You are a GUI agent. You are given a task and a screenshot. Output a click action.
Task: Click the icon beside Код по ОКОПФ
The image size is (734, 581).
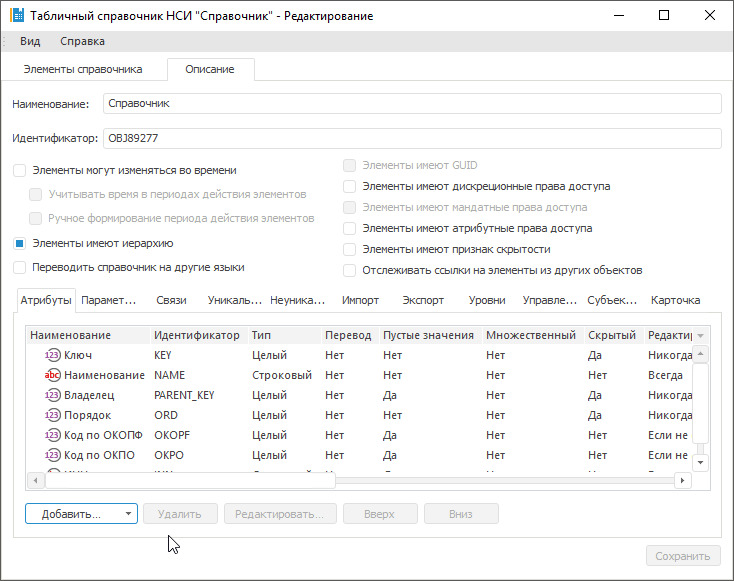tap(53, 435)
